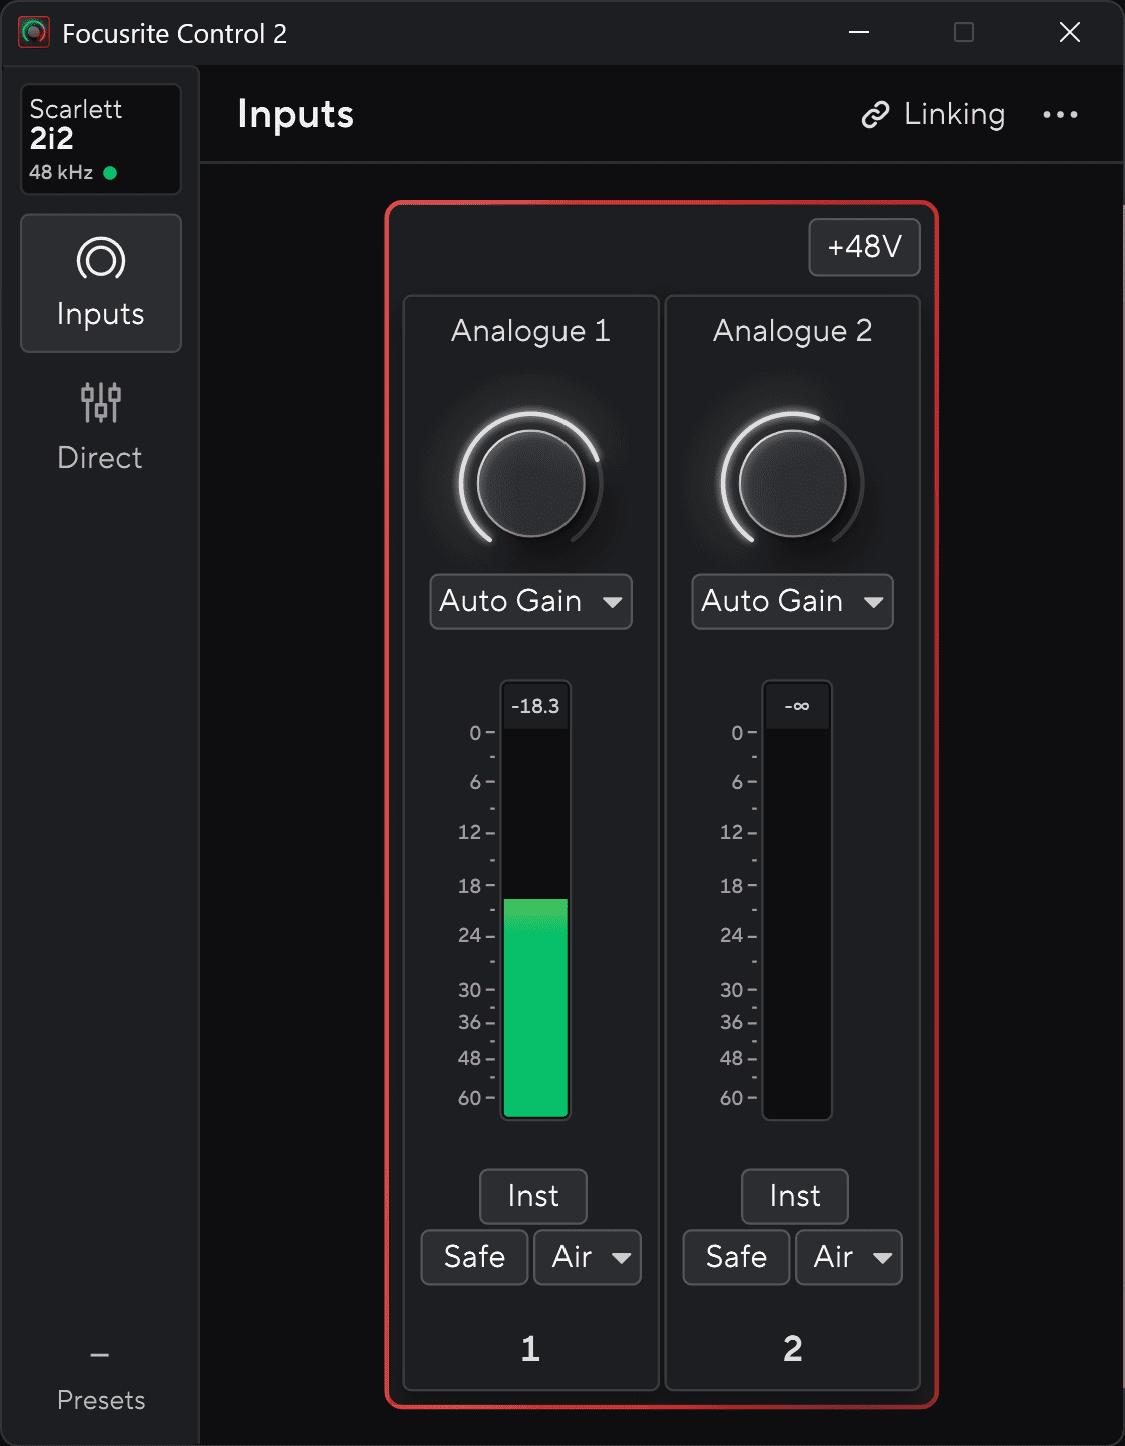This screenshot has height=1446, width=1125.
Task: Select the Scarlett 2i2 device tile
Action: [100, 139]
